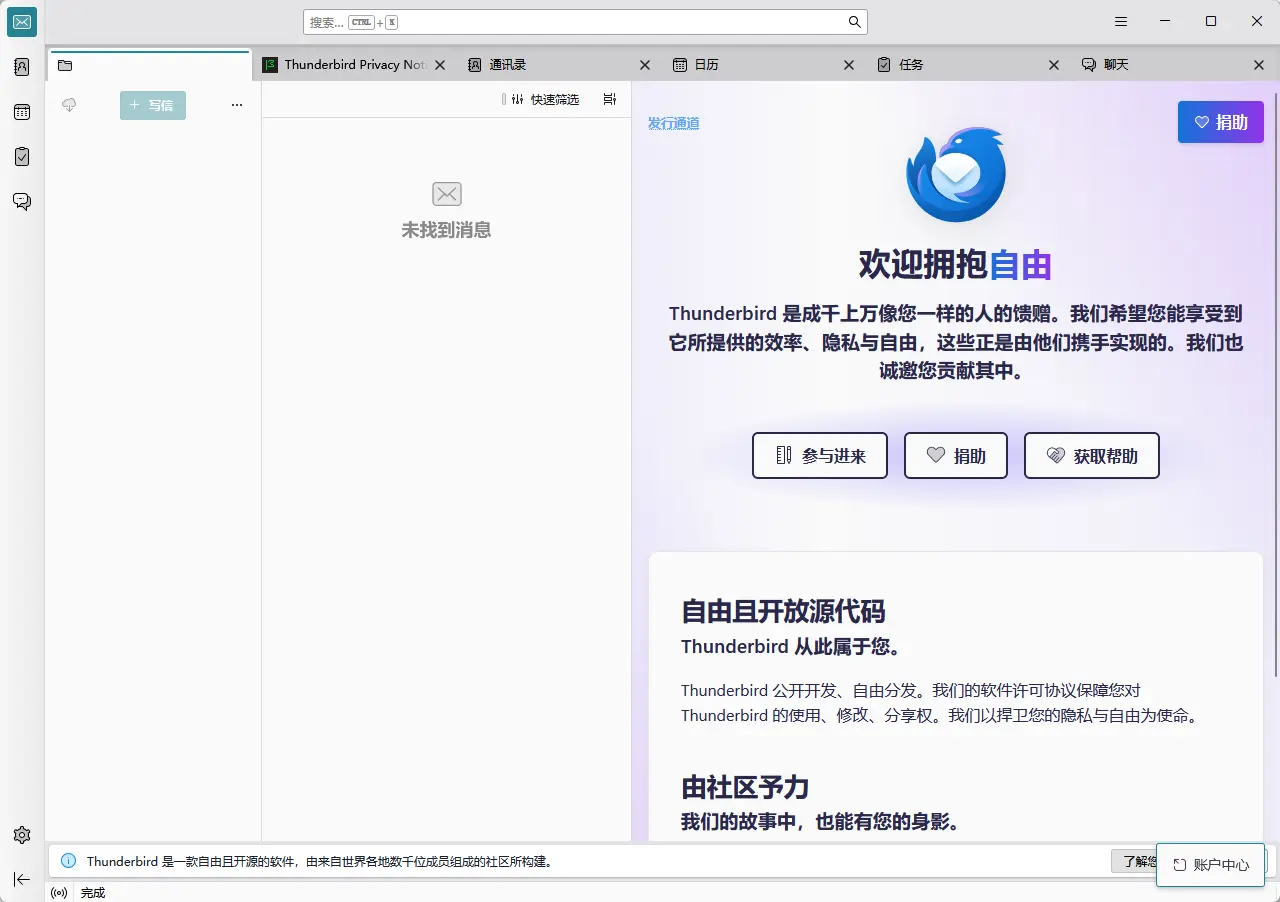Viewport: 1280px width, 902px height.
Task: Click the white 捐助 button with heart
Action: point(956,456)
